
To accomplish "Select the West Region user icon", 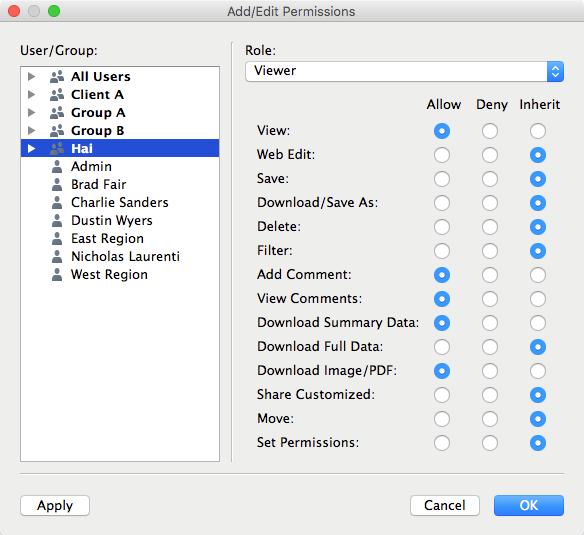I will pyautogui.click(x=57, y=275).
